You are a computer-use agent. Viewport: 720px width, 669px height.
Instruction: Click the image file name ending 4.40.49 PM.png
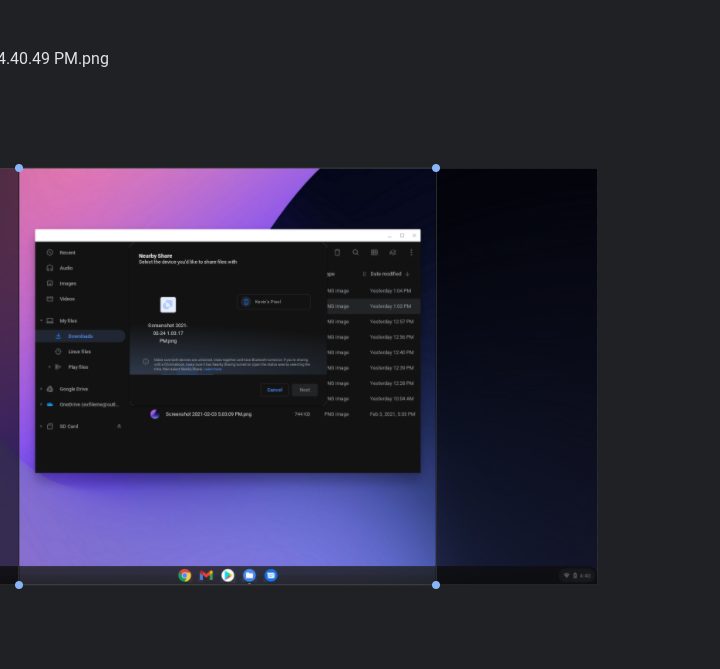click(54, 58)
